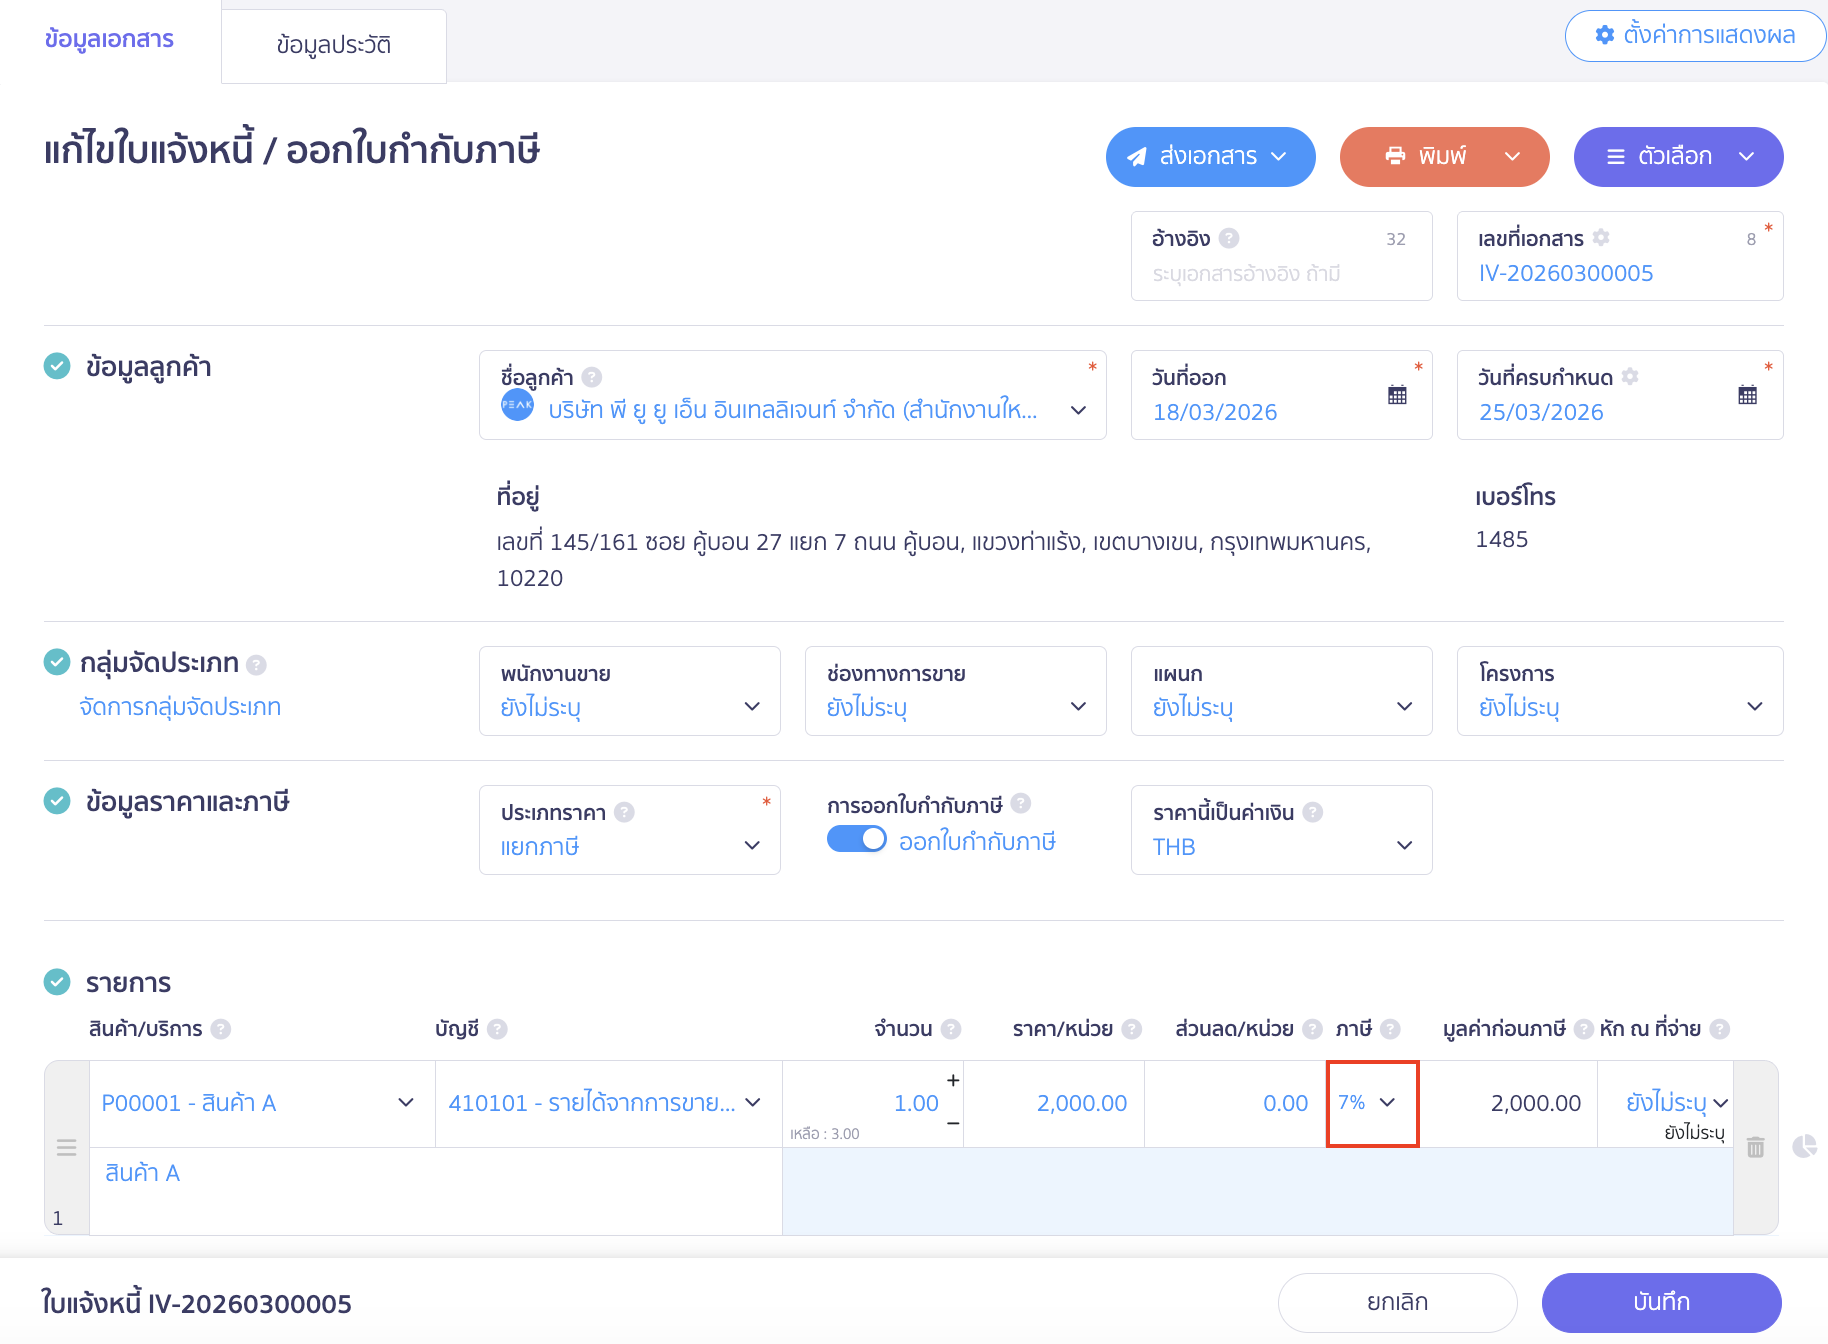
Task: Open calendar icon for issue date
Action: (x=1397, y=395)
